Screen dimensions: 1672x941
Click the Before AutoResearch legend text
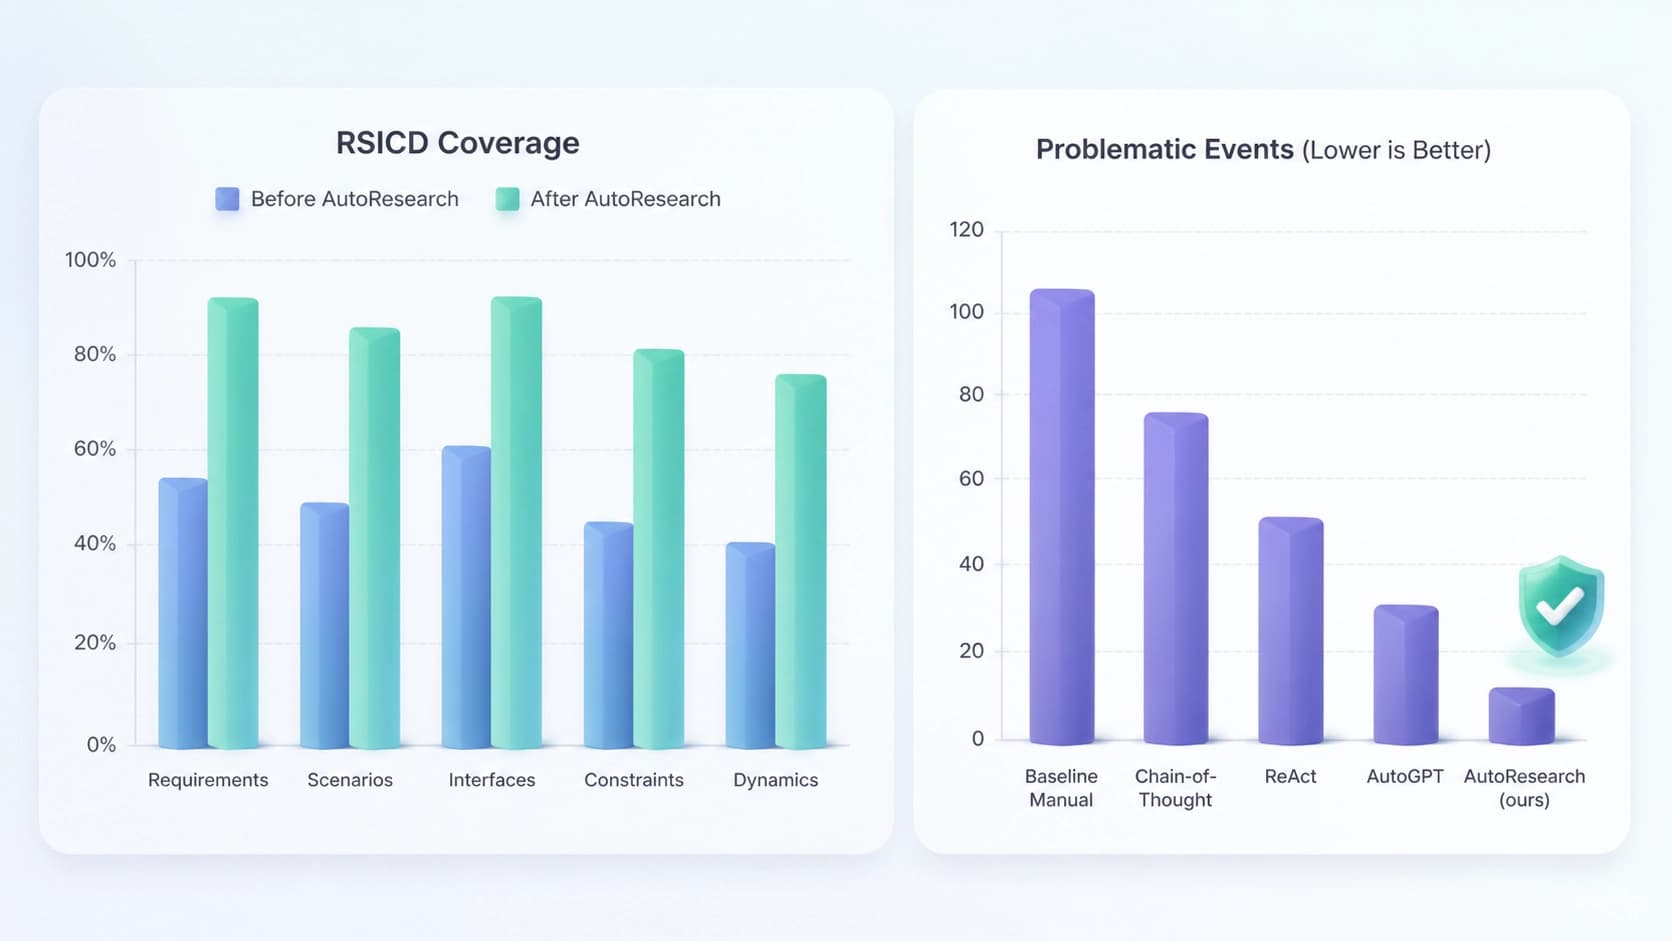355,199
